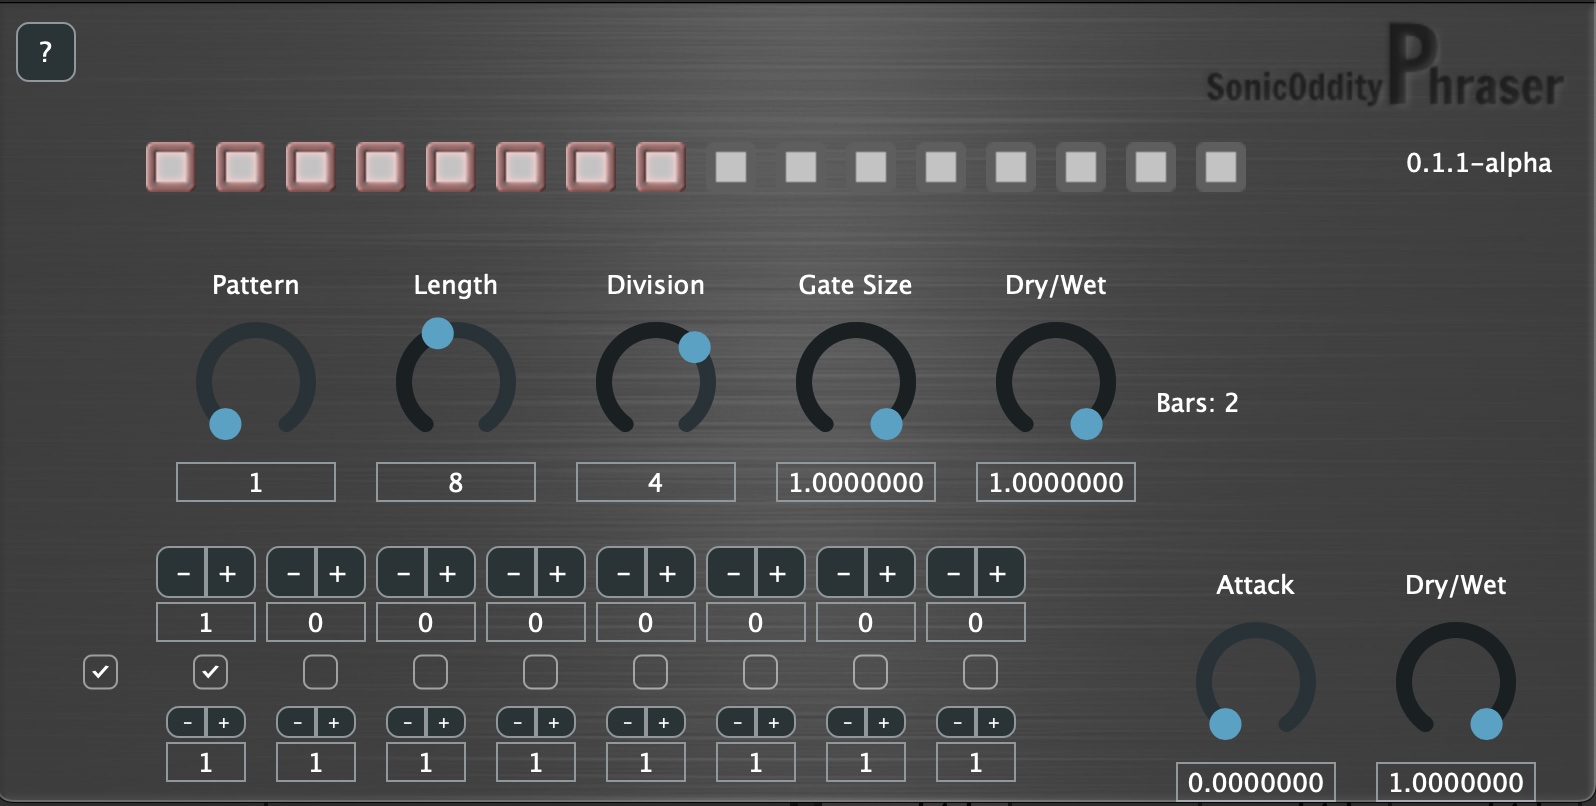Viewport: 1596px width, 806px height.
Task: Check the second column's checkbox
Action: click(320, 672)
